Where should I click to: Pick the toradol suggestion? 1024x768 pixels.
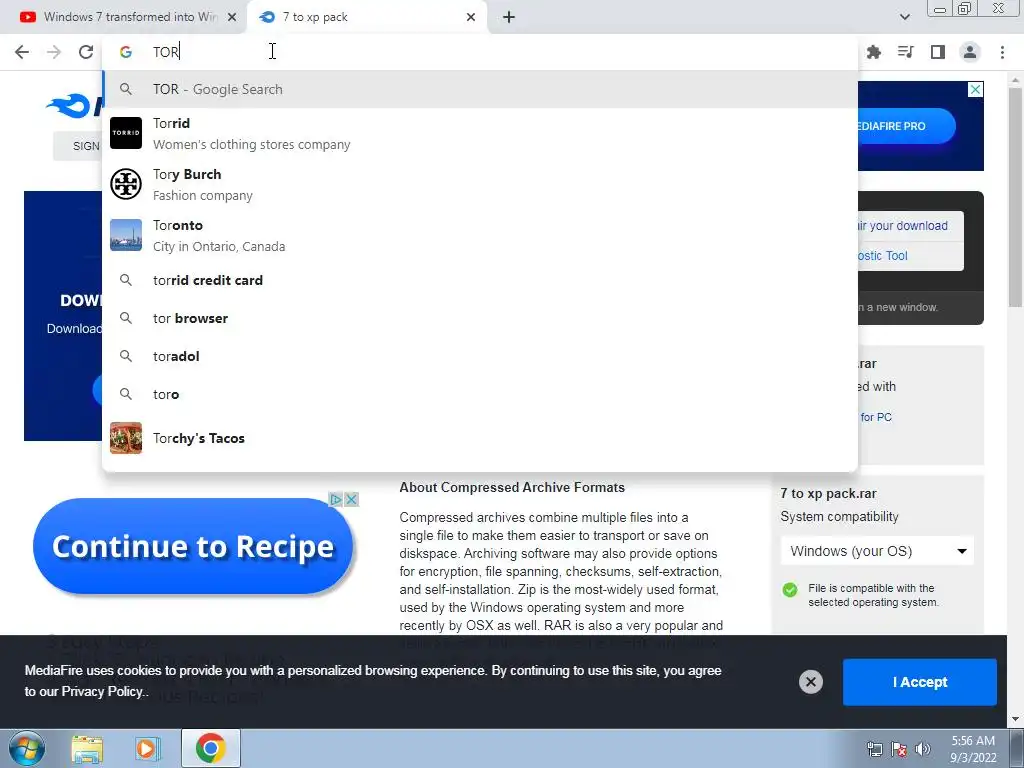coord(480,356)
